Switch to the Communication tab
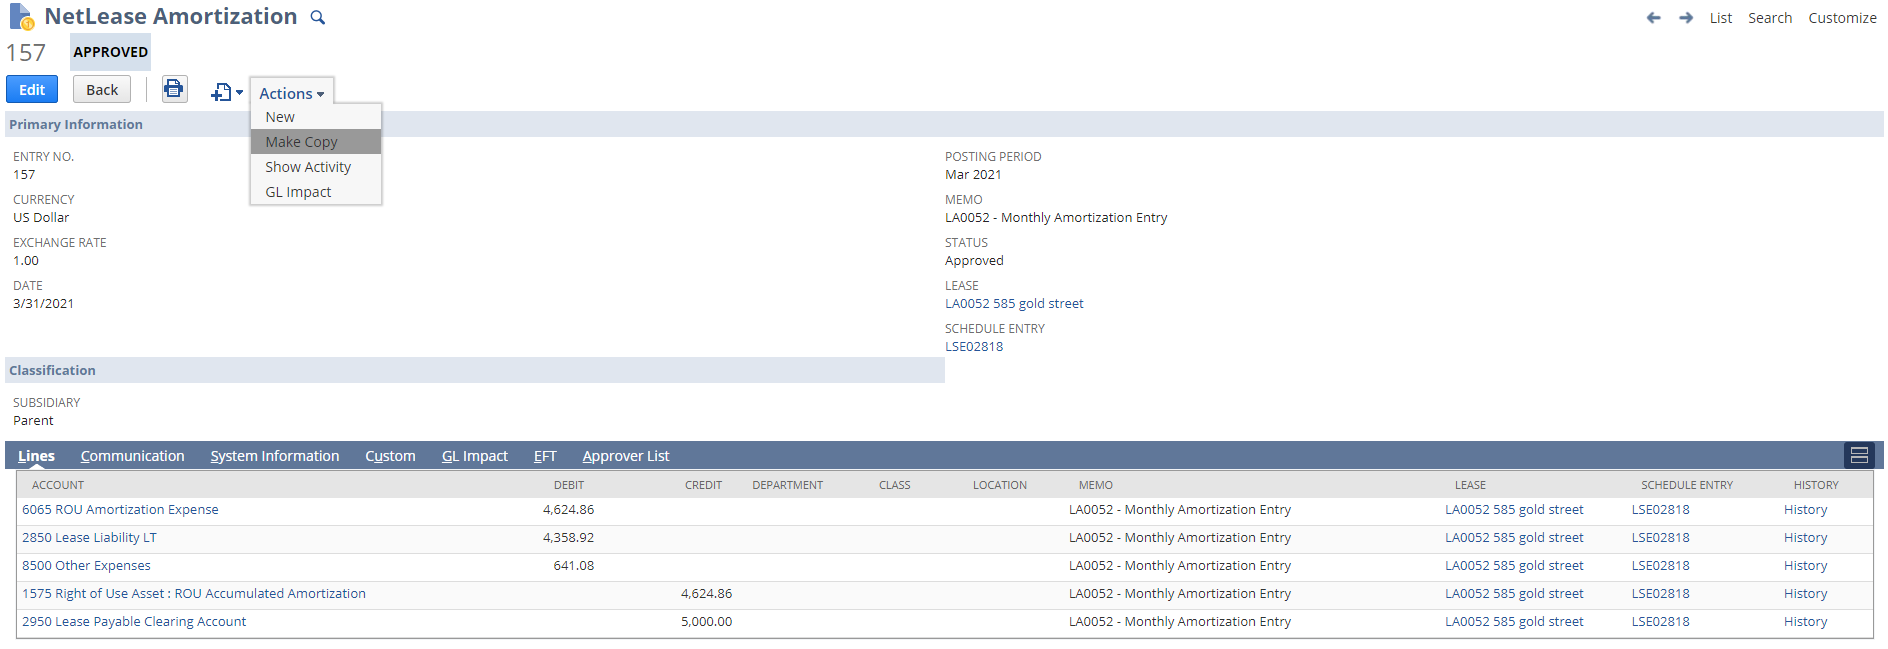Image resolution: width=1888 pixels, height=649 pixels. pyautogui.click(x=132, y=456)
